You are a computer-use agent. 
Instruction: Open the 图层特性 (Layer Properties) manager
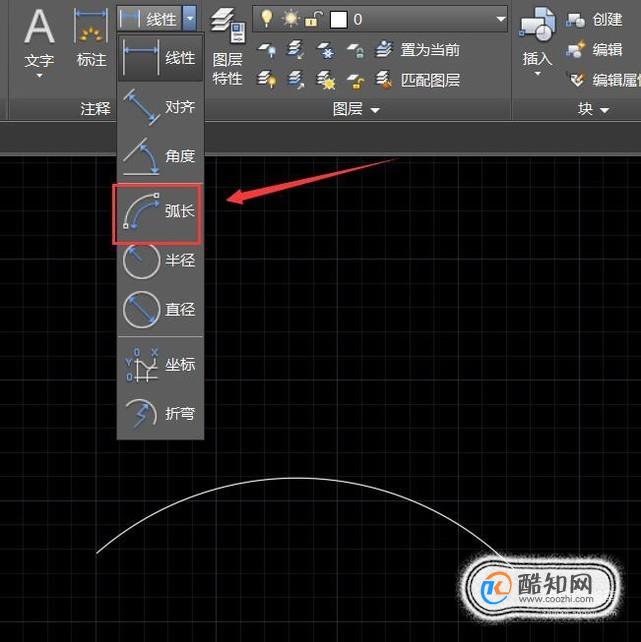click(228, 46)
